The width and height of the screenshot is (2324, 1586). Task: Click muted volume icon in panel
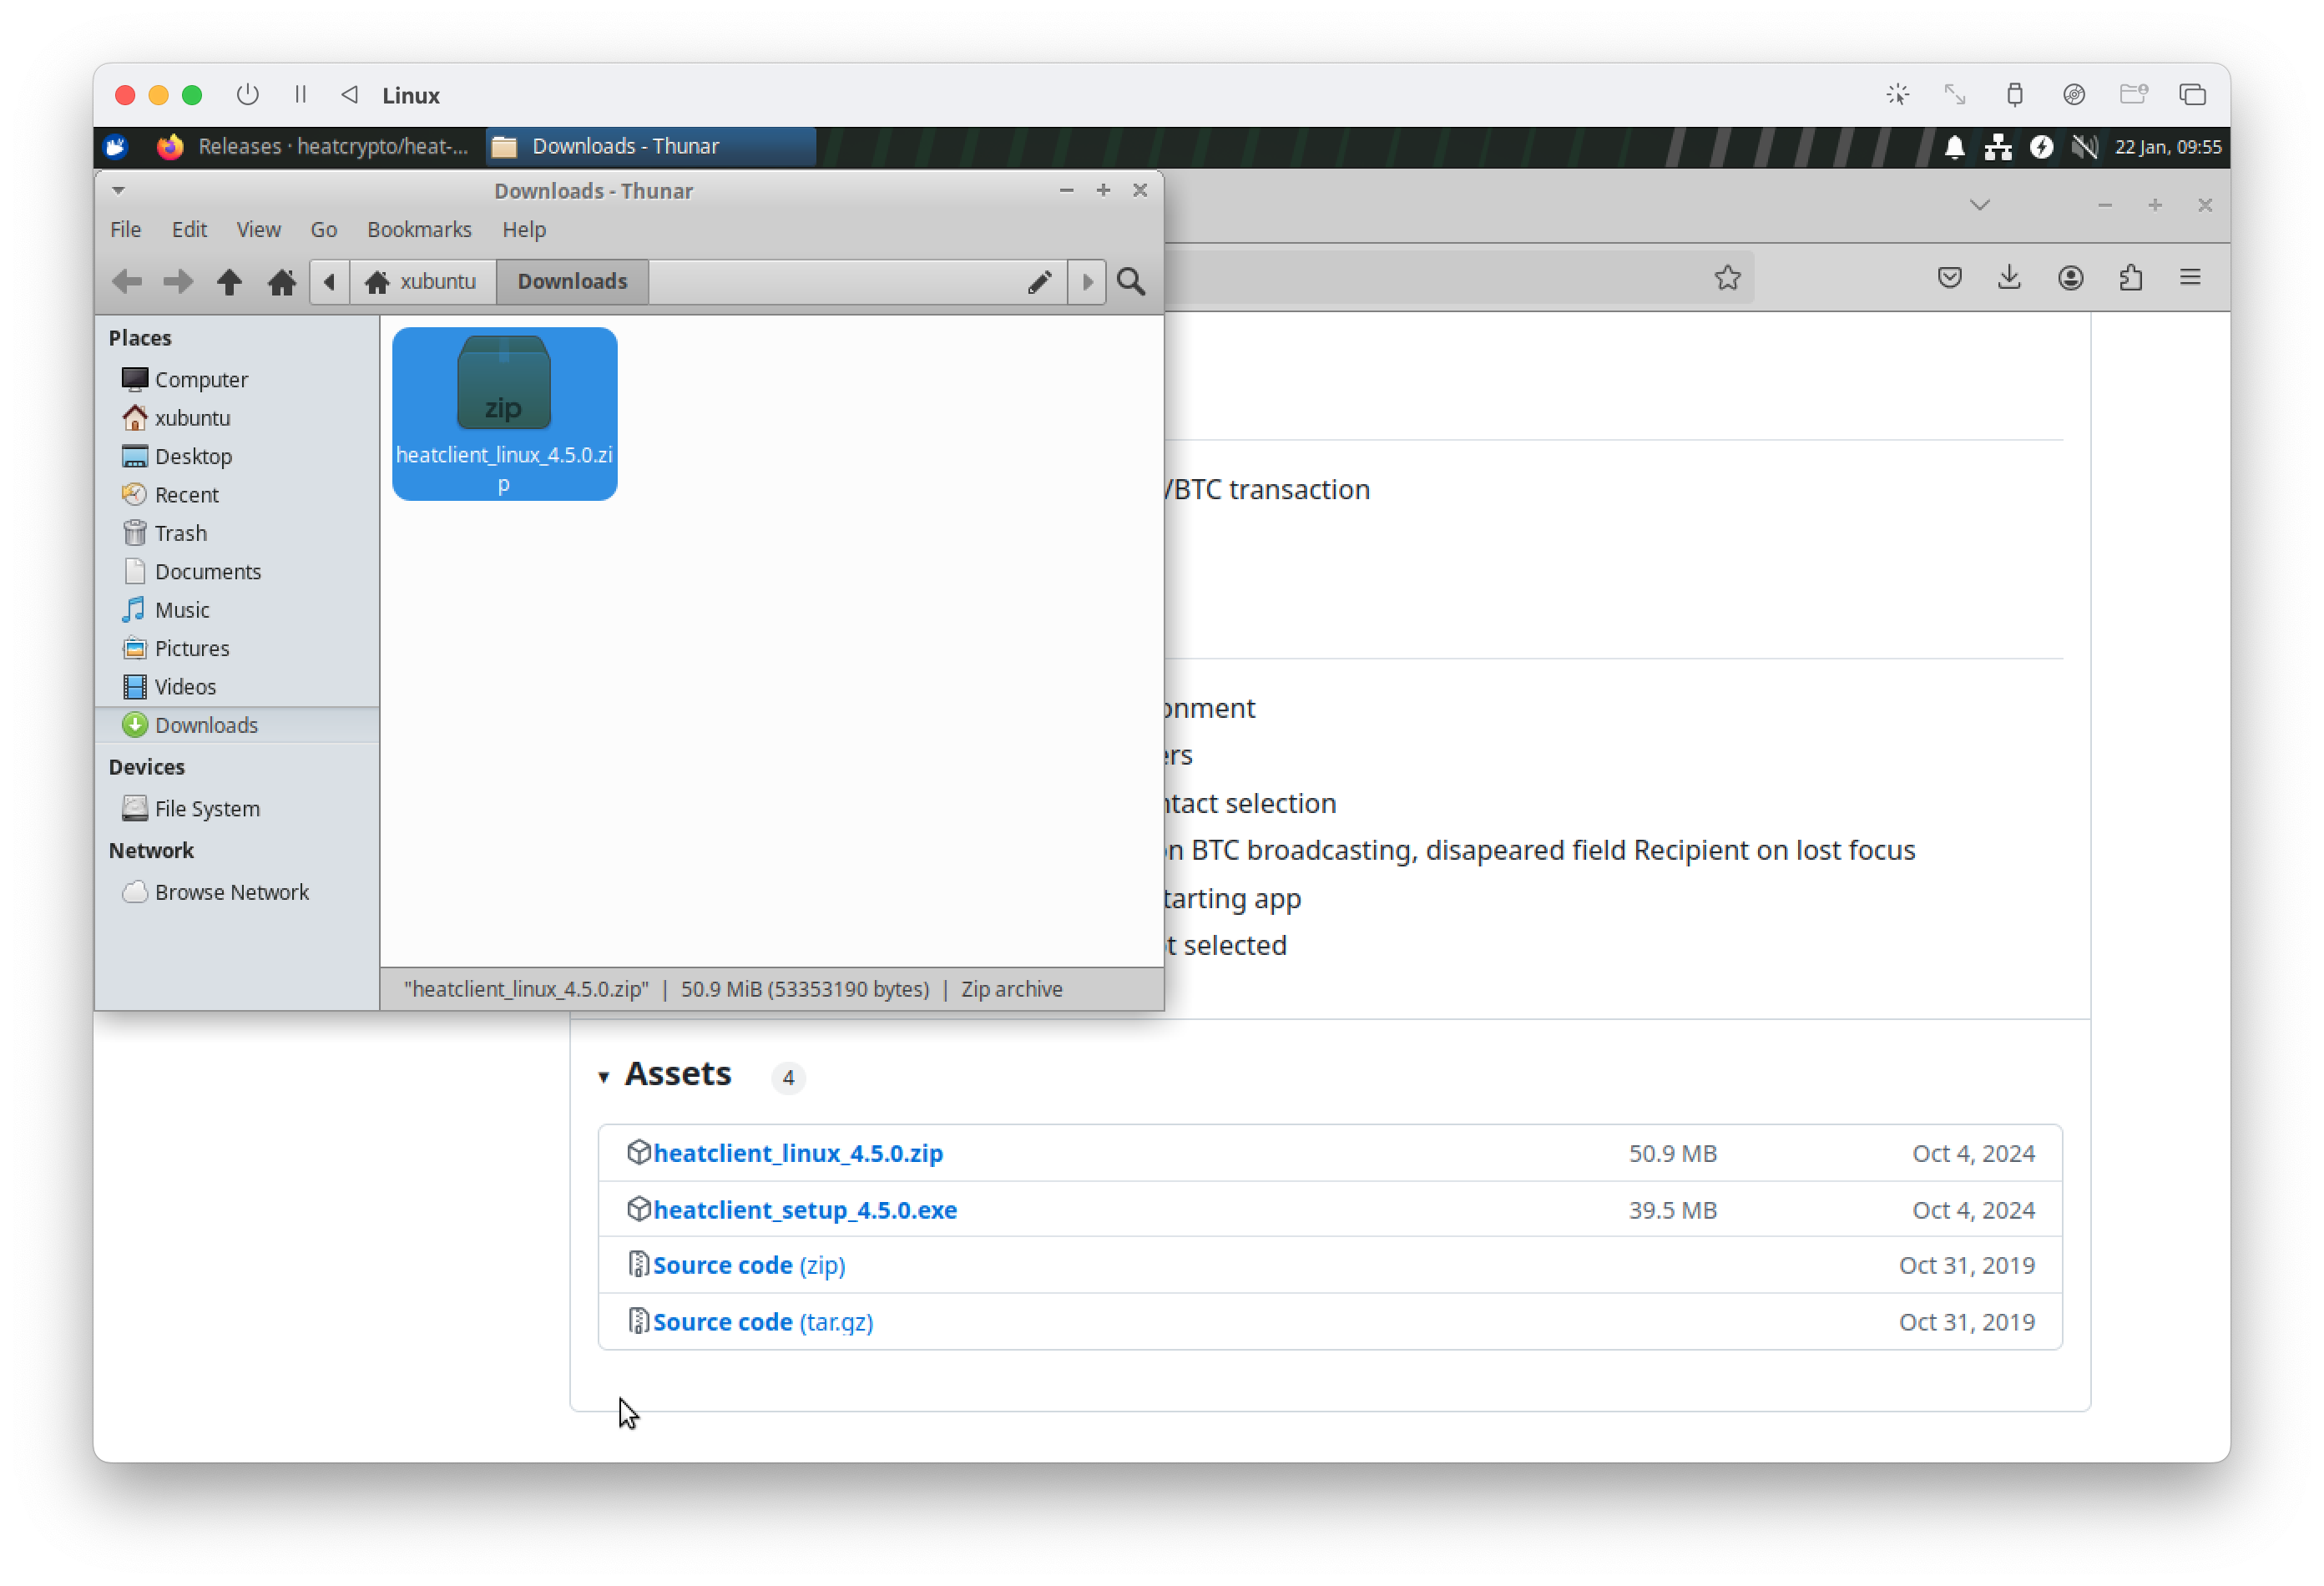[x=2084, y=147]
